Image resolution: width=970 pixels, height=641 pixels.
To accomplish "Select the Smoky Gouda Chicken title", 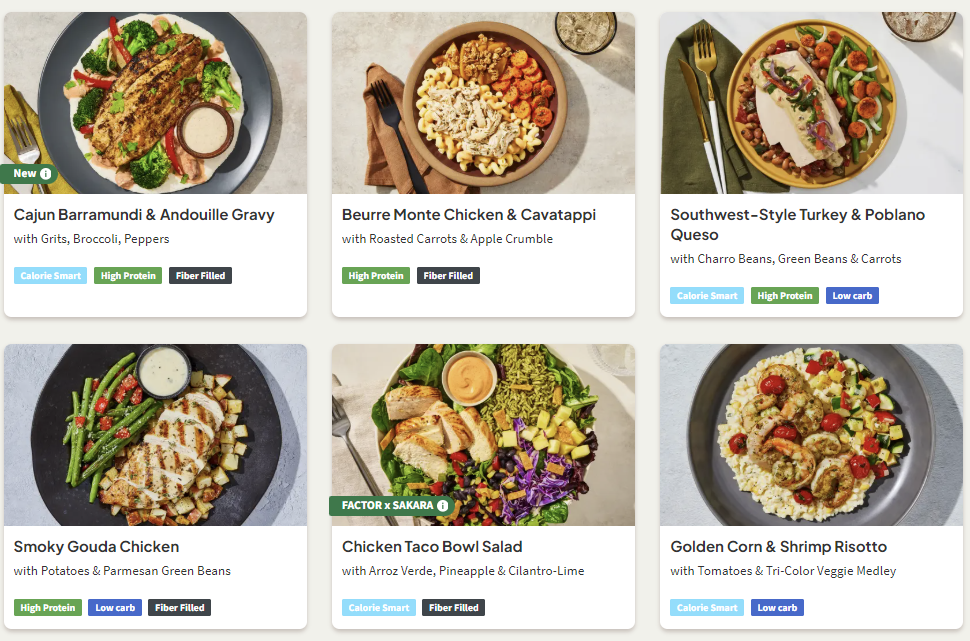I will point(96,547).
